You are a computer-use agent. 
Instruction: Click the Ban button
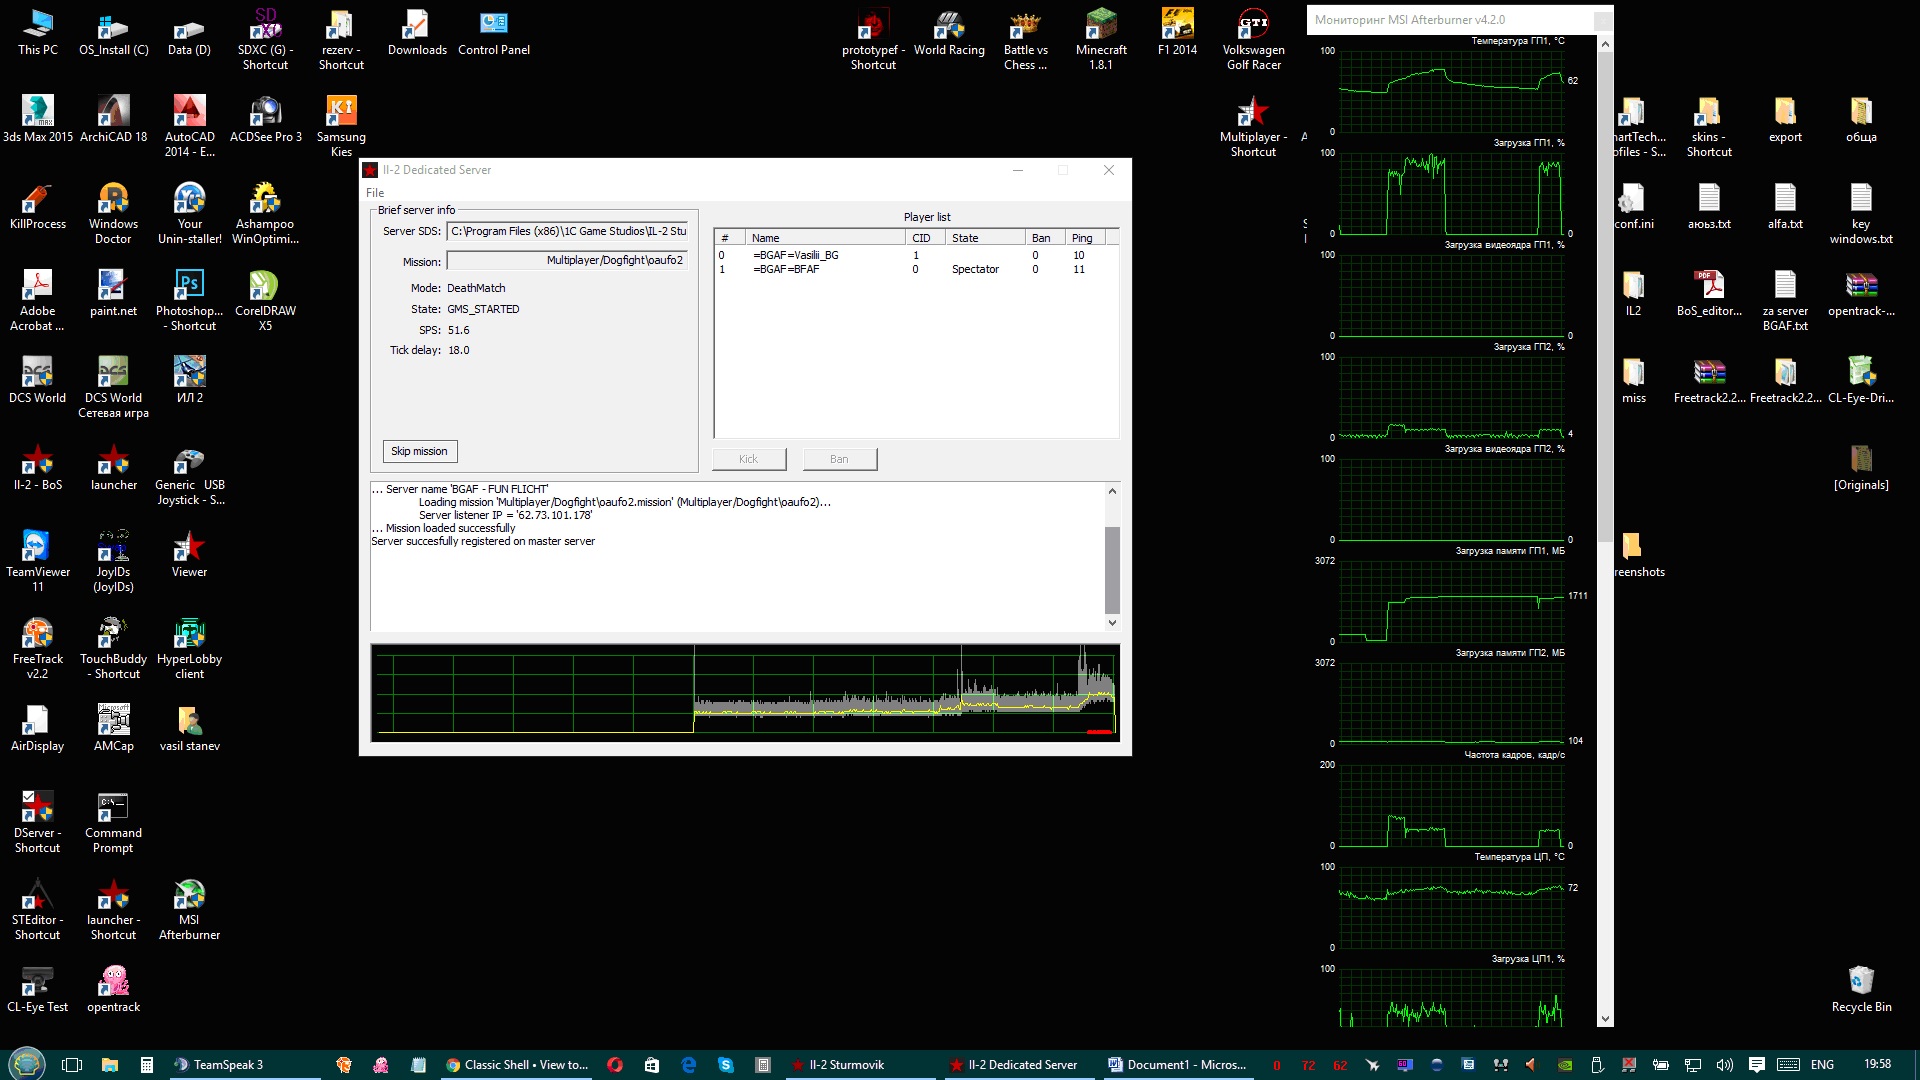[839, 460]
